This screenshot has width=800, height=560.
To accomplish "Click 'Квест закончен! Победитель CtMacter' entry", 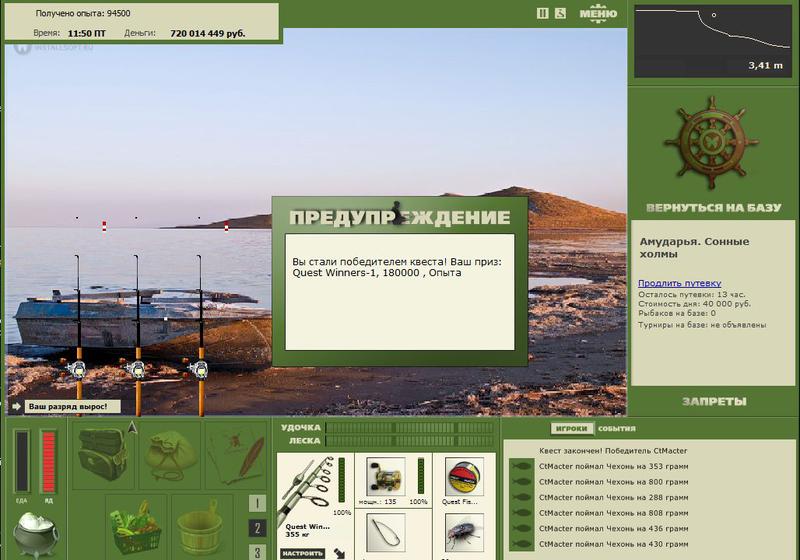I will [613, 451].
